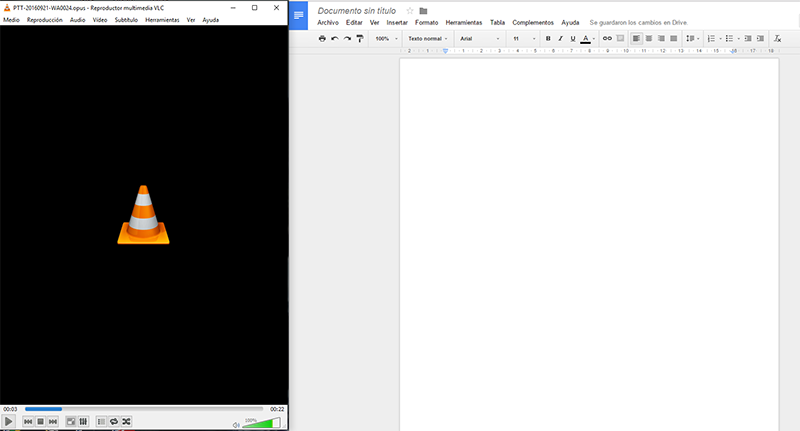
Task: Click the stop playback button in VLC
Action: pos(40,423)
